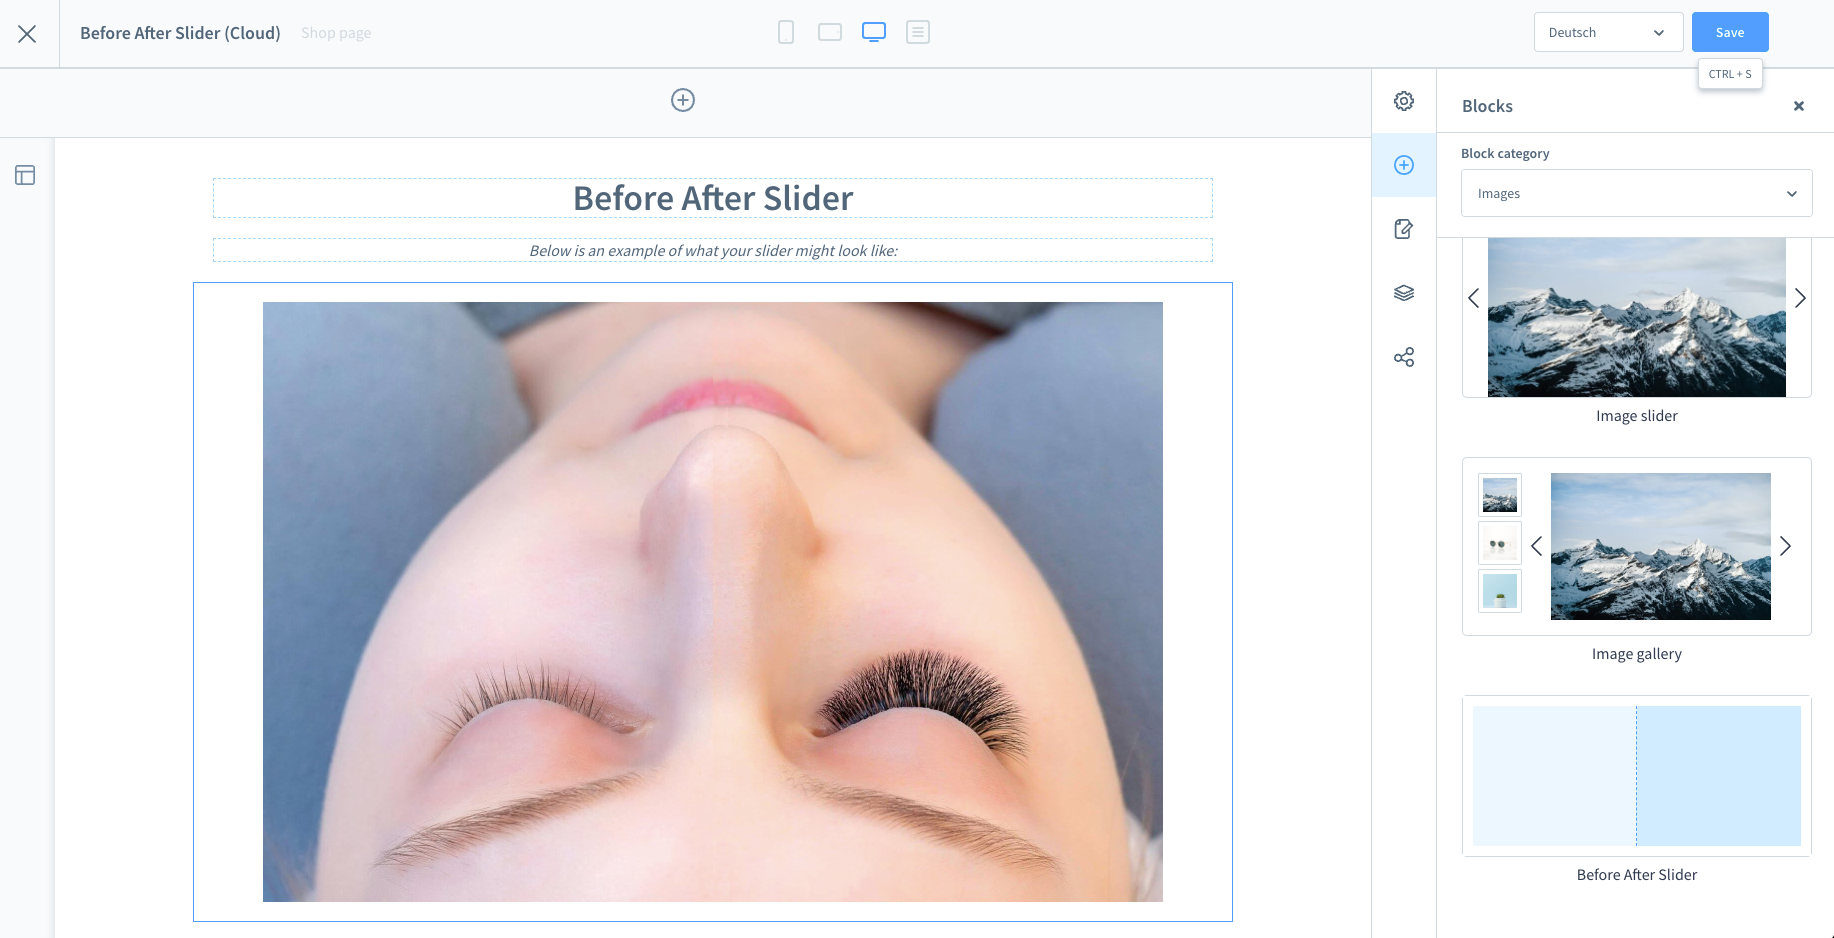The image size is (1834, 938).
Task: Select the Image slider block preview
Action: tap(1637, 317)
